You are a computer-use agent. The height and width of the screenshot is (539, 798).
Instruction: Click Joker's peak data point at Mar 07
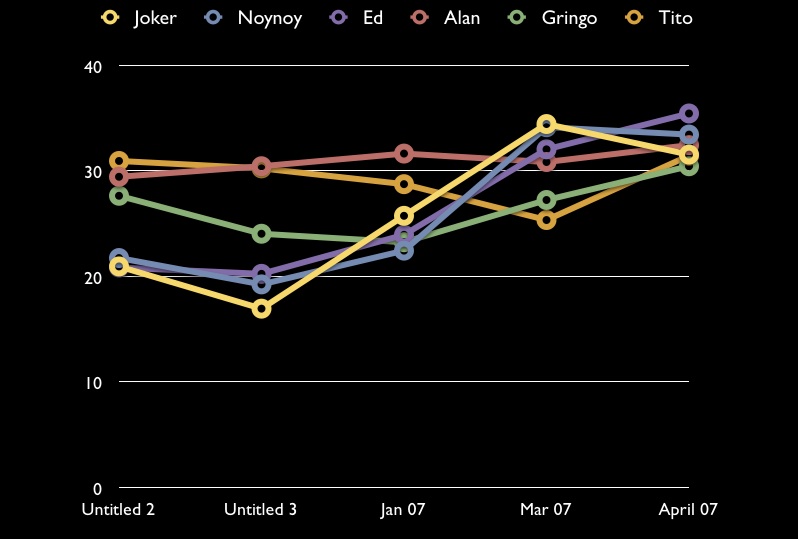546,124
